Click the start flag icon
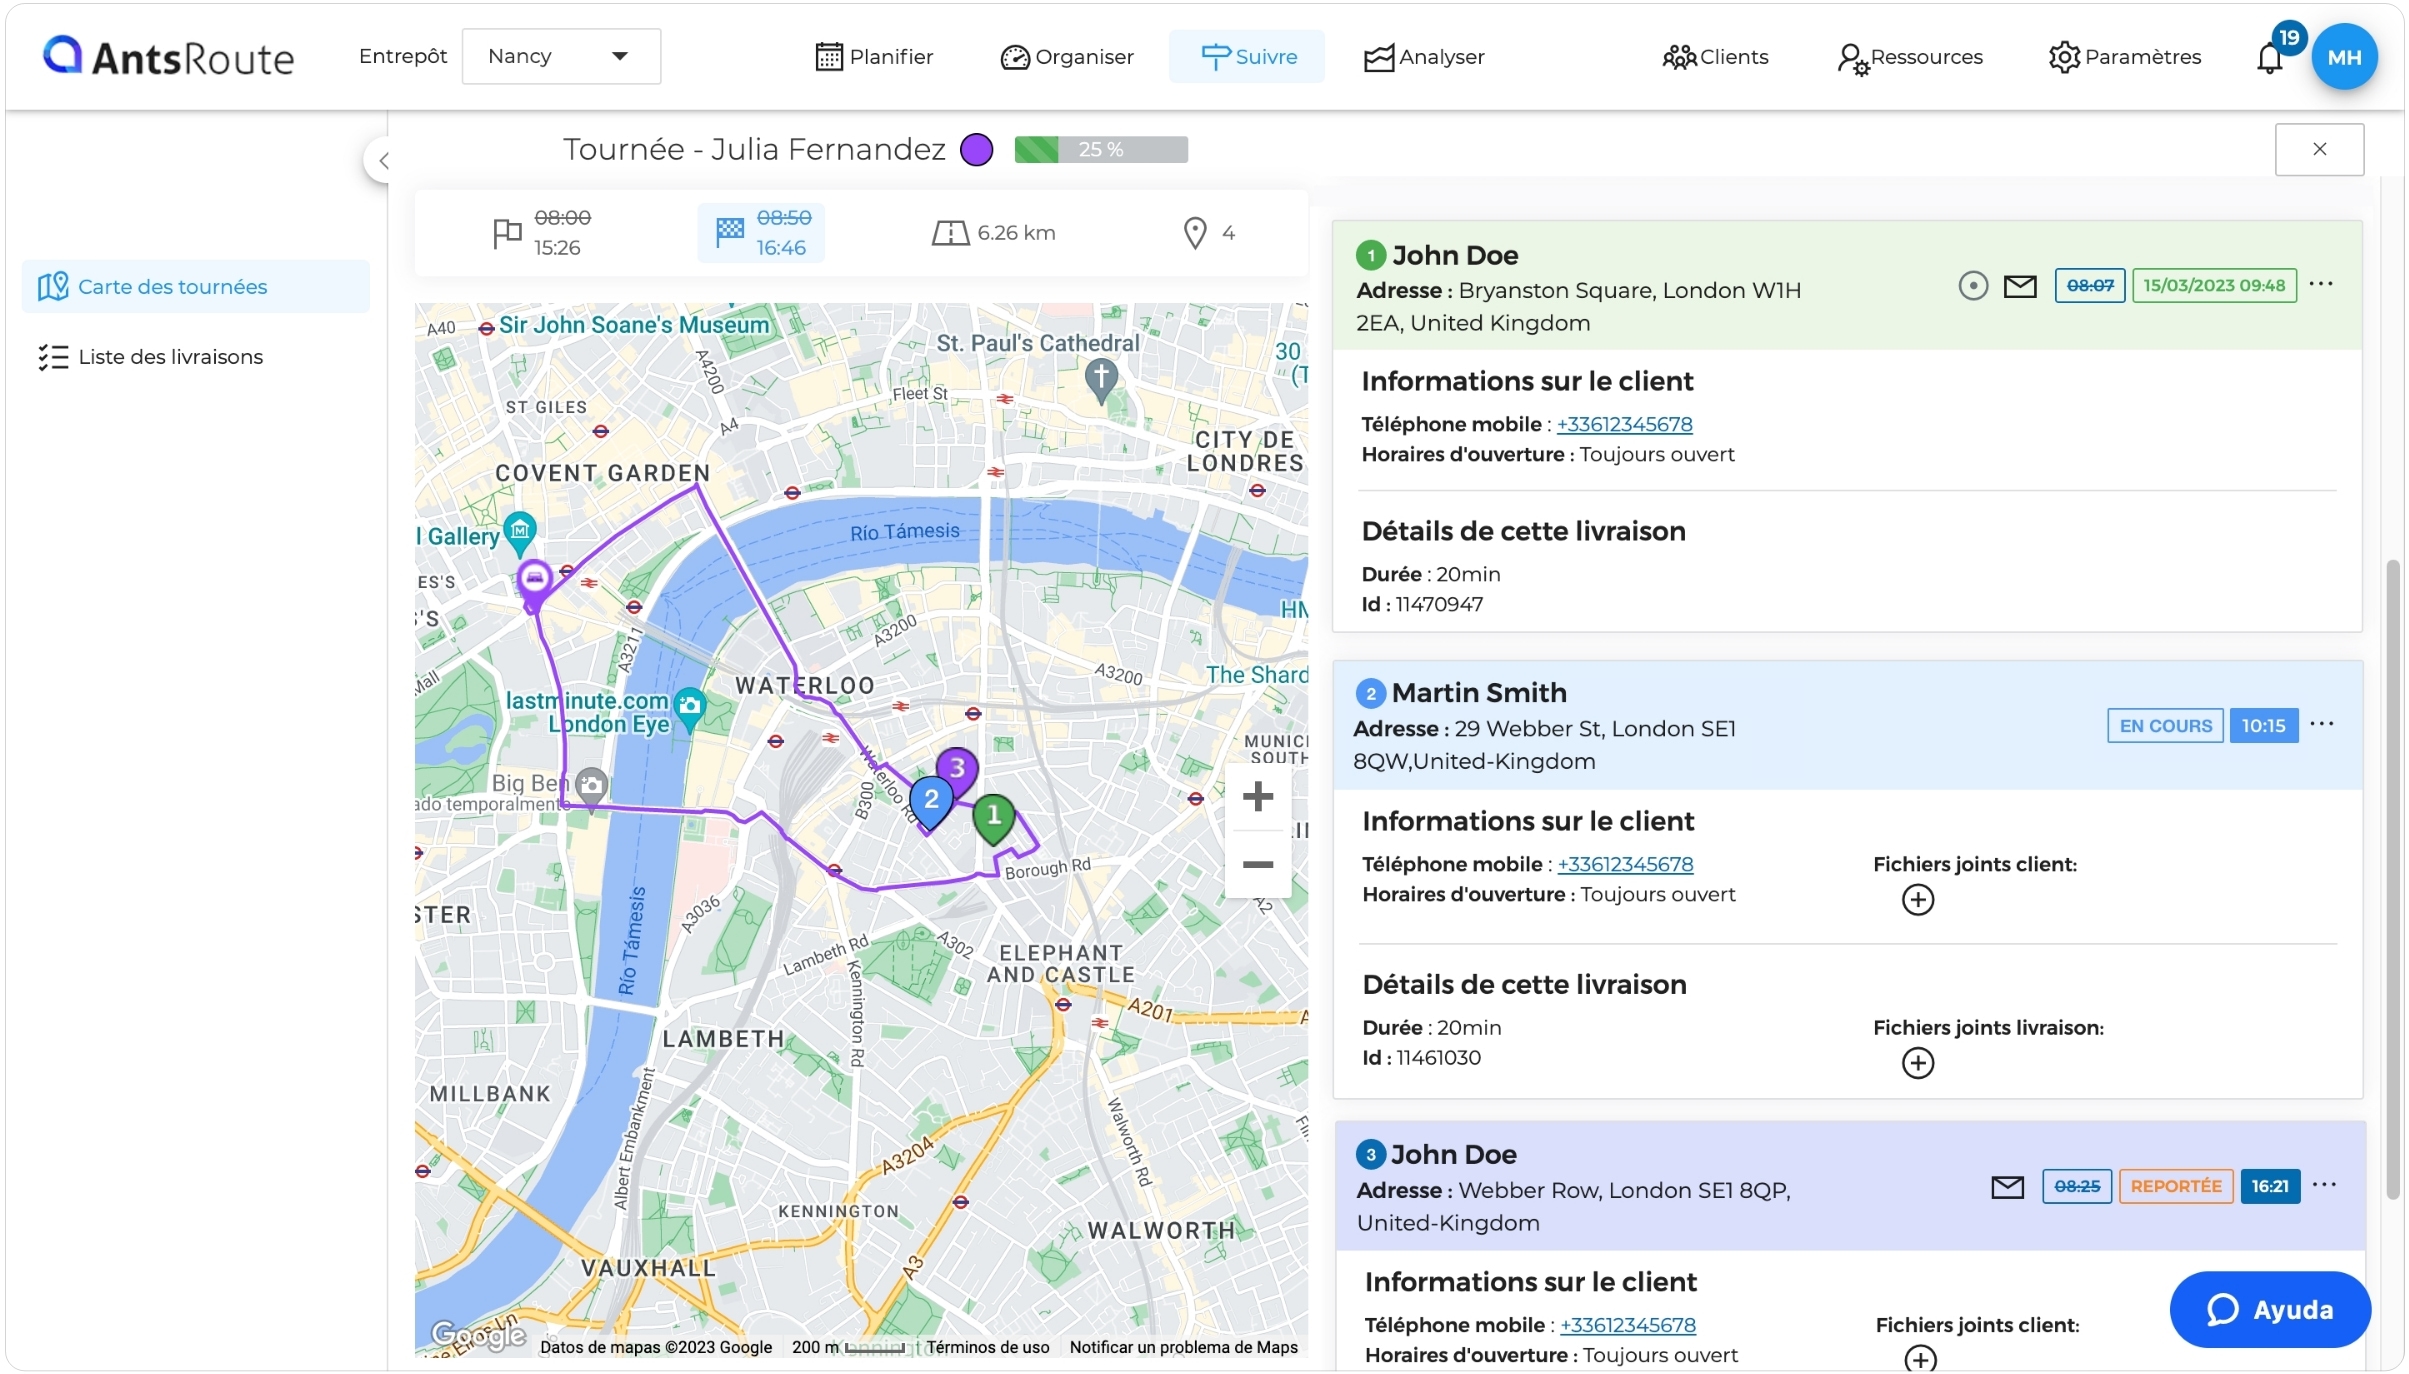 [507, 233]
